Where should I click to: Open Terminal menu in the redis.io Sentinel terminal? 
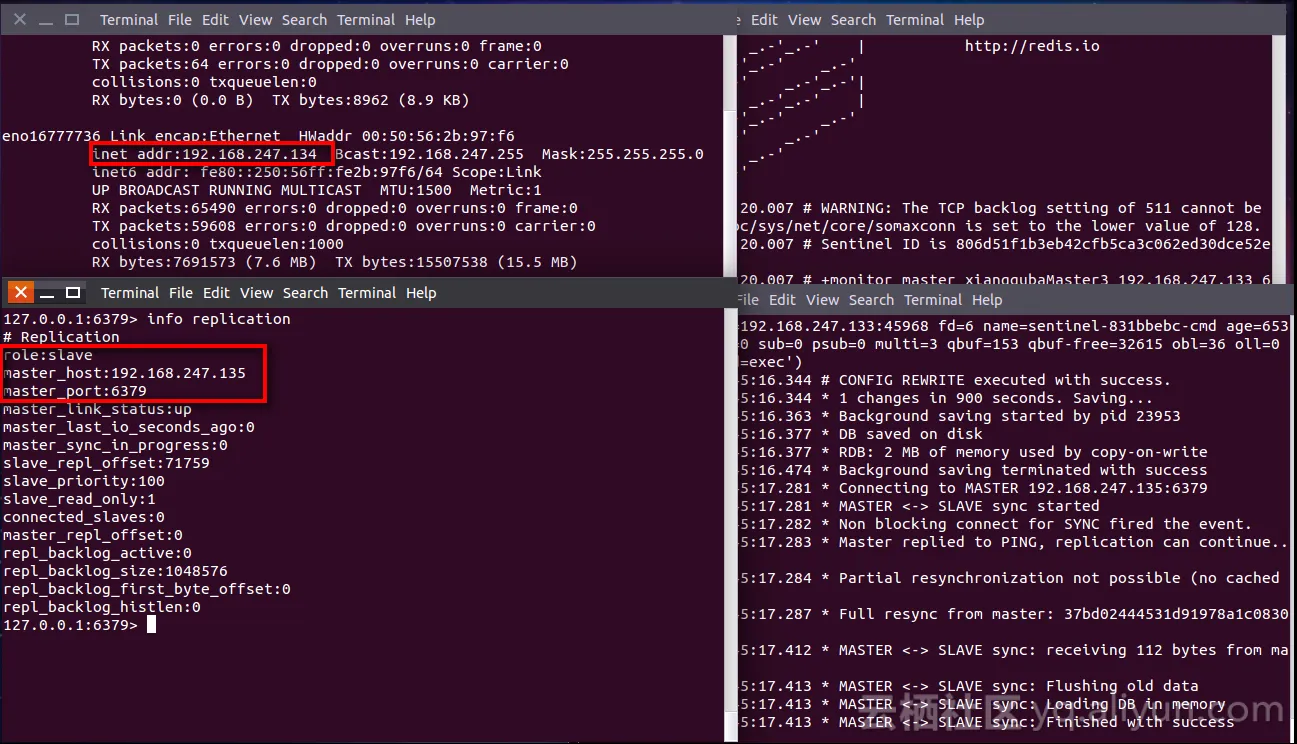click(x=915, y=20)
